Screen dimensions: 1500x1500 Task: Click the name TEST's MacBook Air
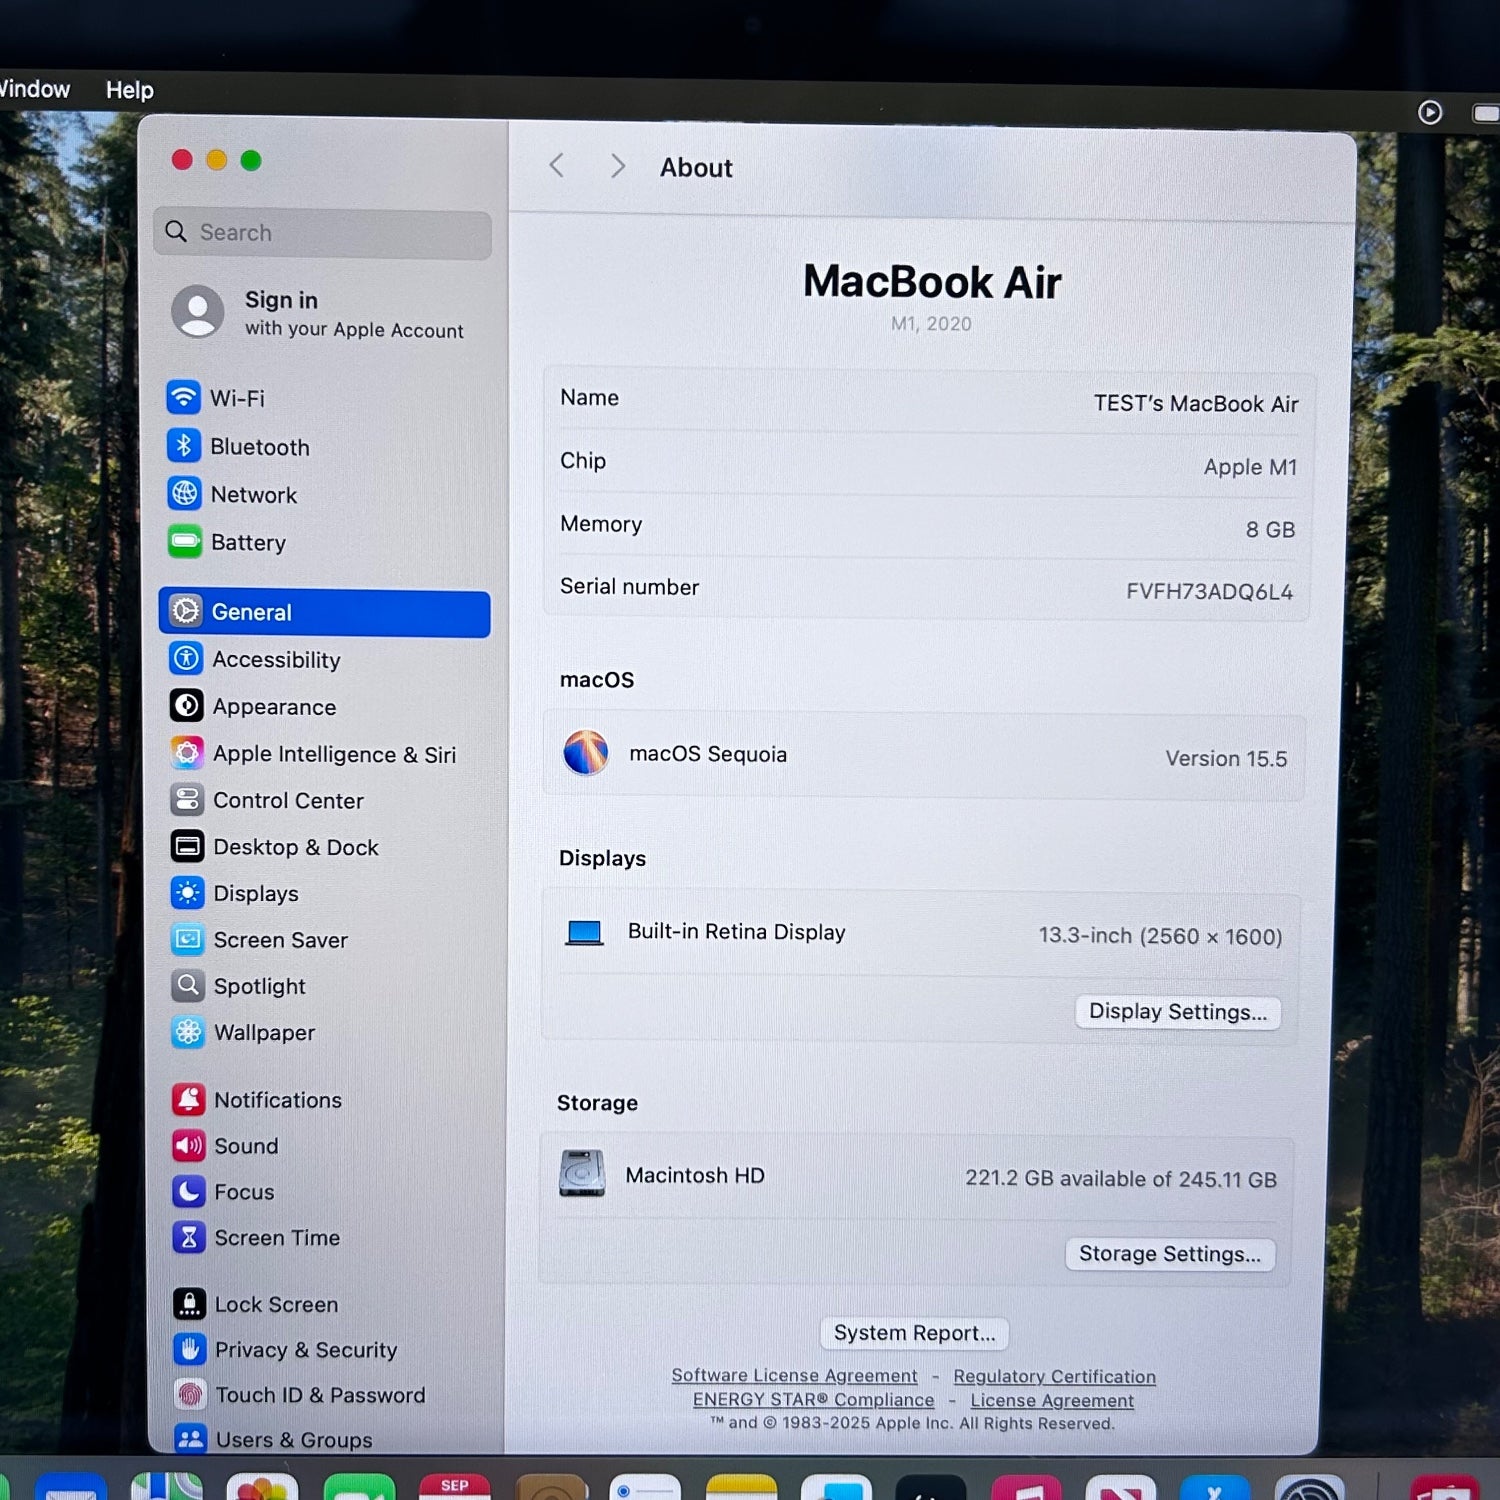(1195, 404)
